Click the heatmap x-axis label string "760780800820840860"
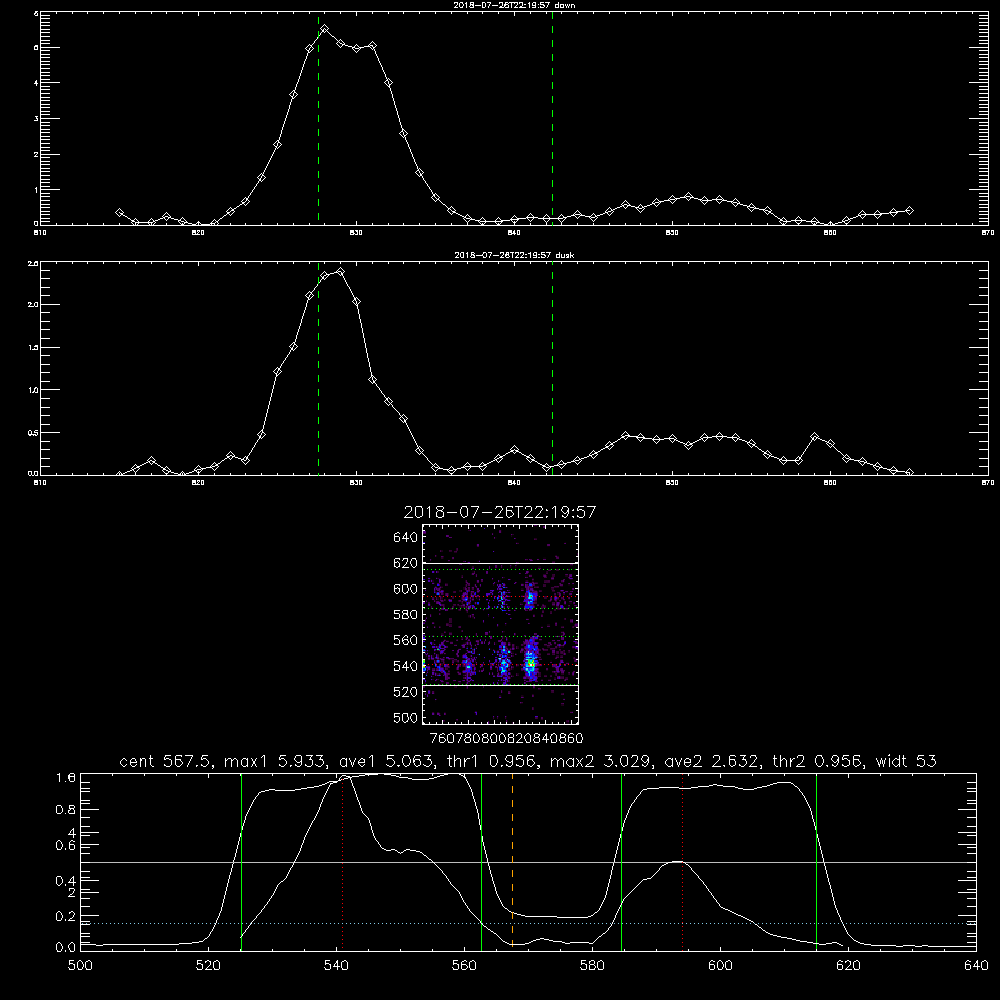 [x=506, y=739]
